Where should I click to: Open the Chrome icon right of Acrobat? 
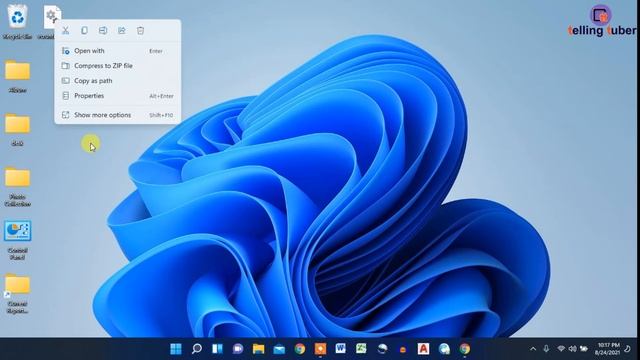tap(464, 349)
